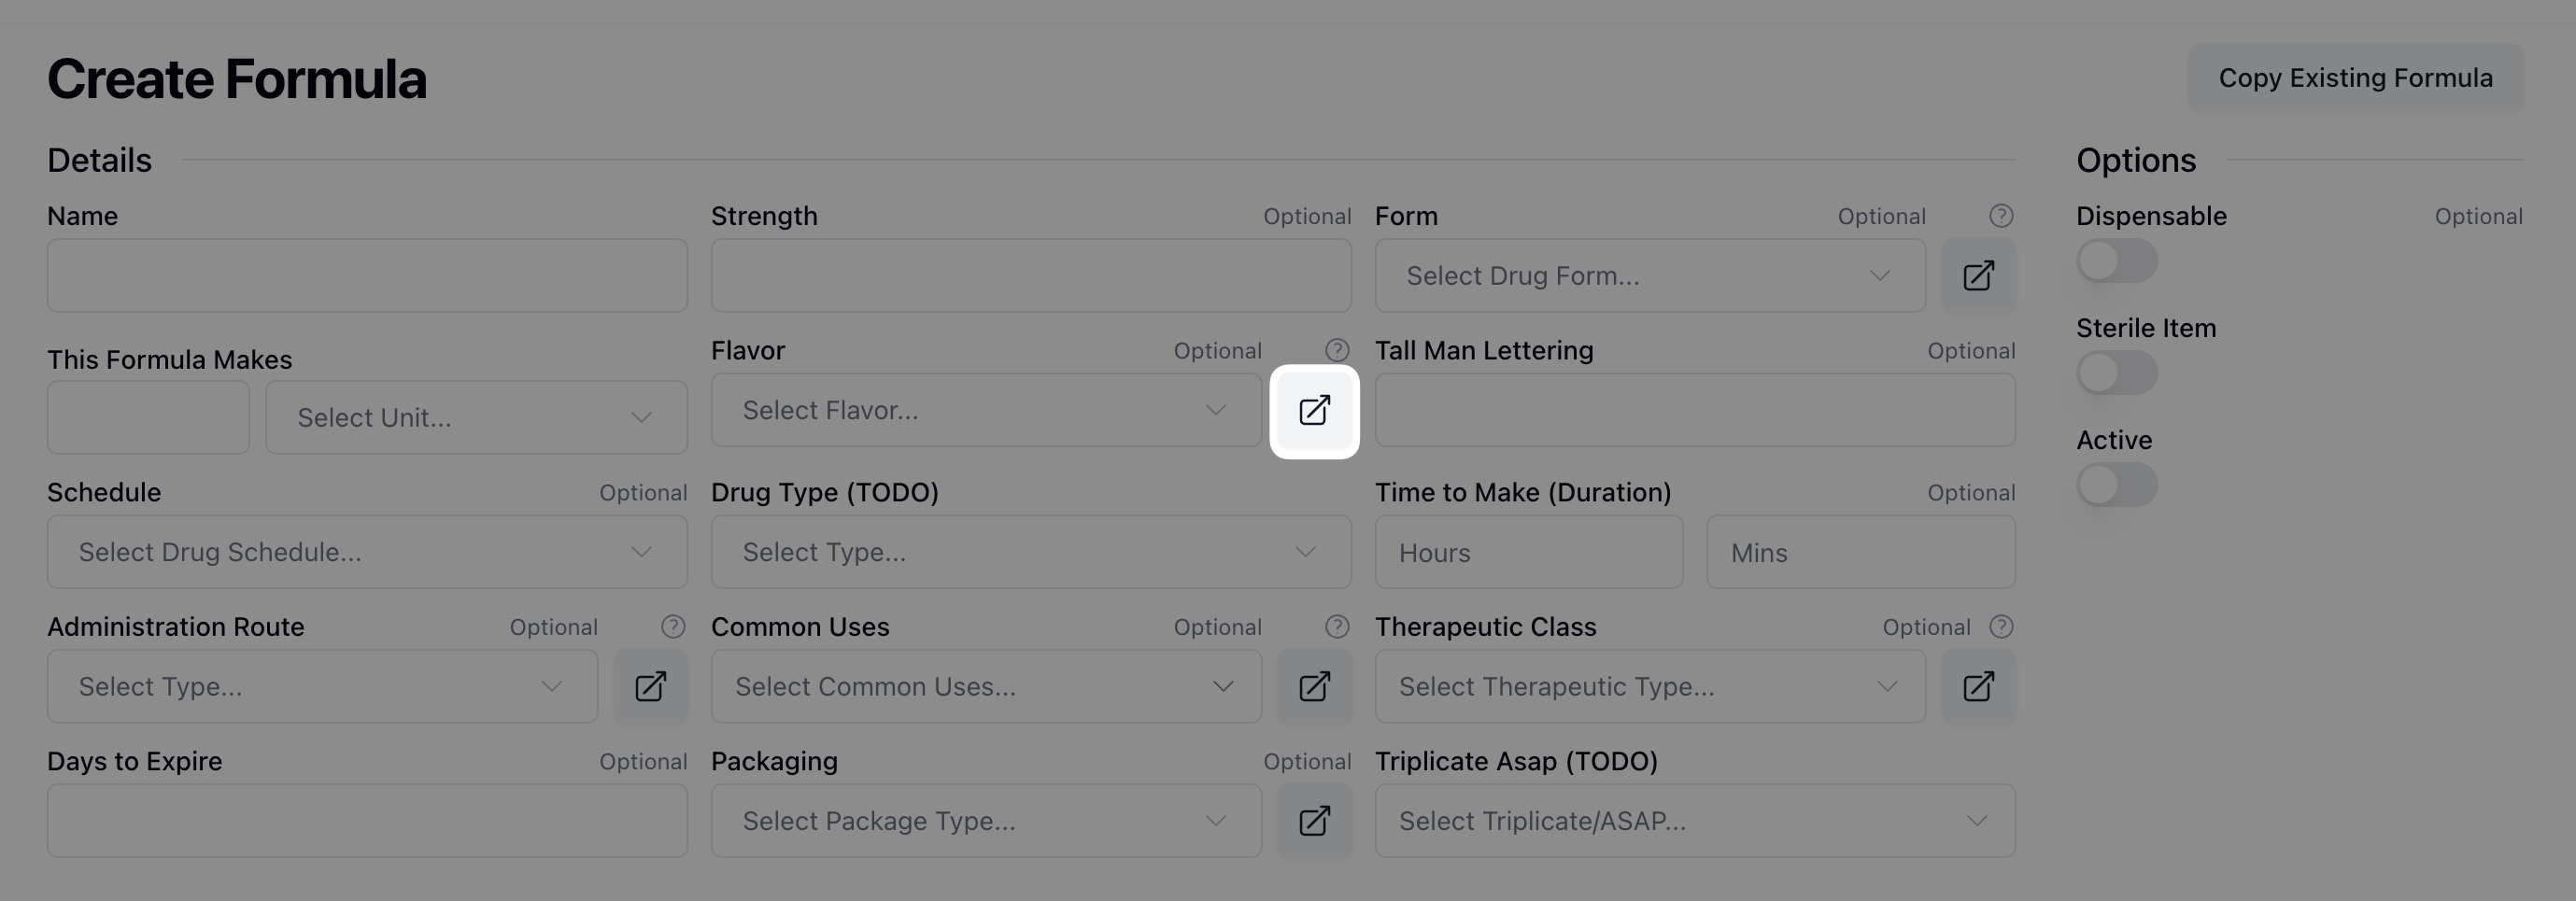Expand the Select Drug Form dropdown
Viewport: 2576px width, 901px height.
click(x=1649, y=276)
